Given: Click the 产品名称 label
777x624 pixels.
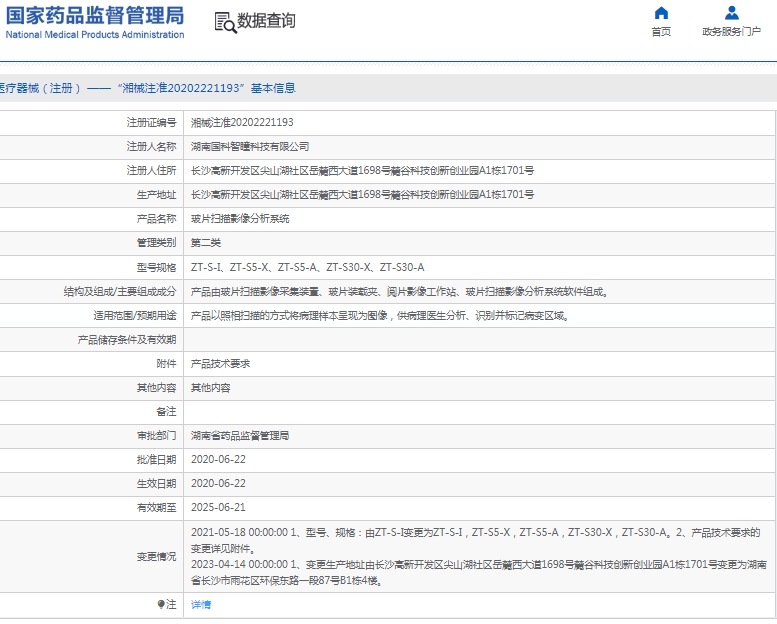Looking at the screenshot, I should coord(157,219).
